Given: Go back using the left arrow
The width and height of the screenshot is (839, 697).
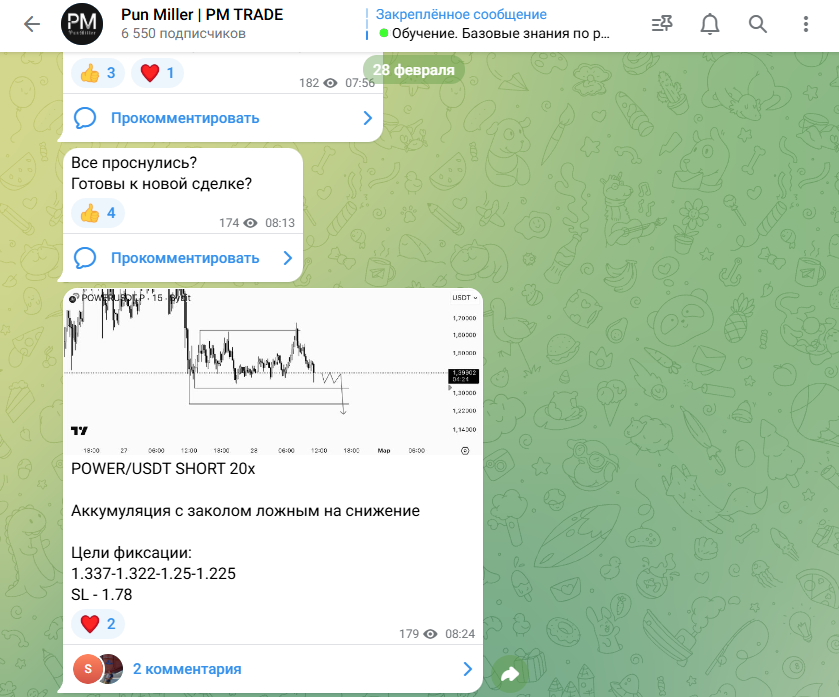Looking at the screenshot, I should point(32,24).
